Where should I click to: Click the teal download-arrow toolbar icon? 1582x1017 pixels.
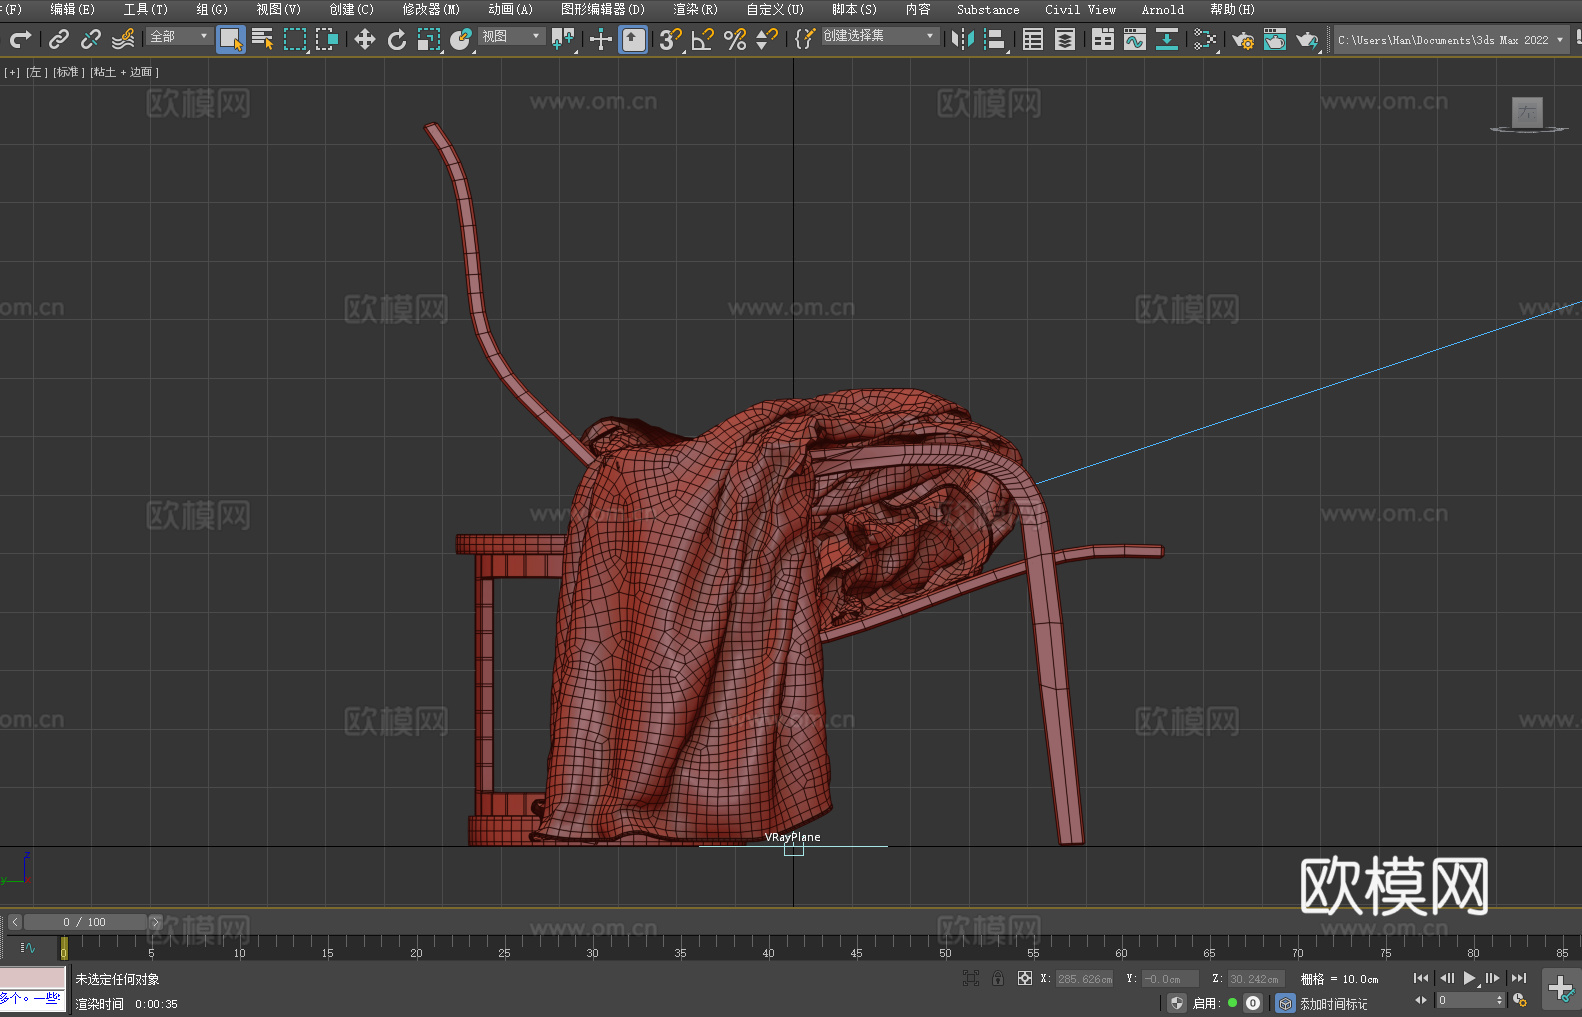(x=1167, y=39)
